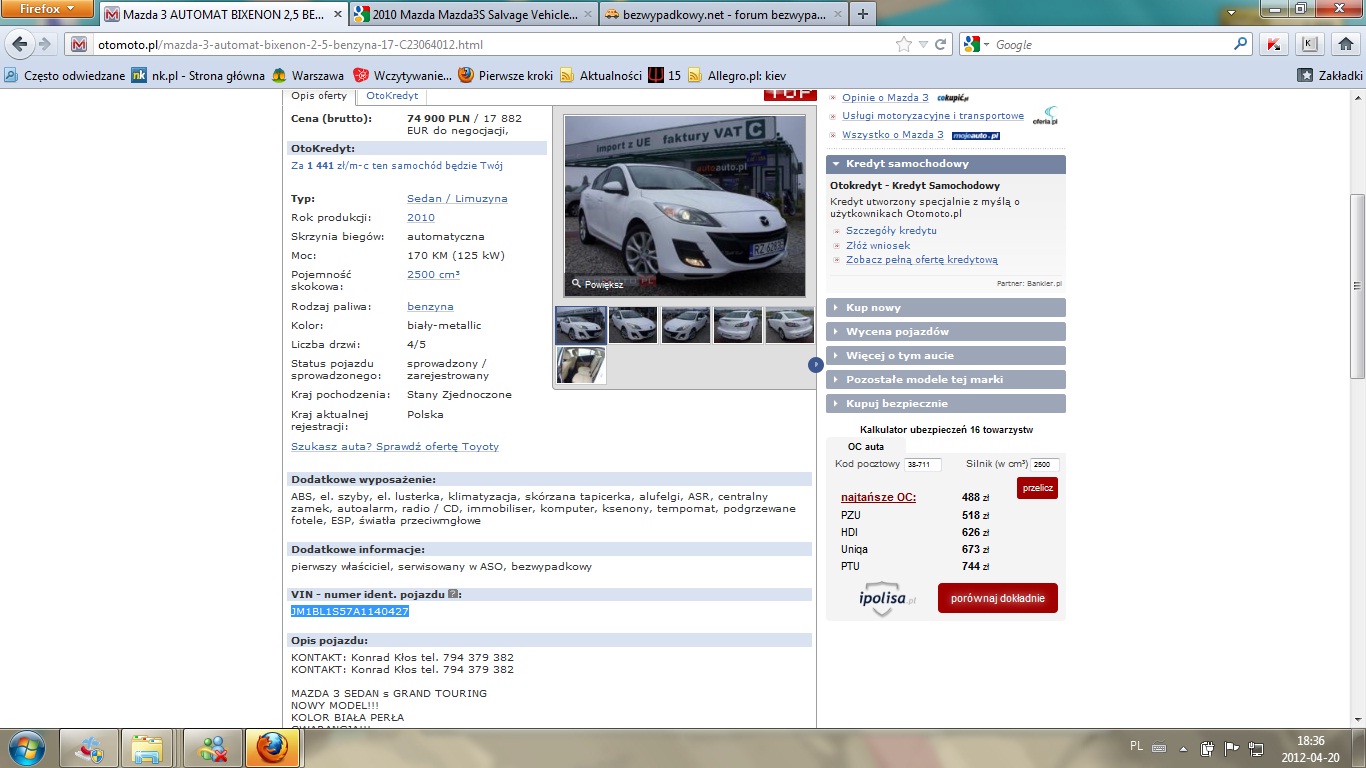This screenshot has width=1366, height=768.
Task: Select the fourth thumbnail showing rear view
Action: tap(738, 325)
